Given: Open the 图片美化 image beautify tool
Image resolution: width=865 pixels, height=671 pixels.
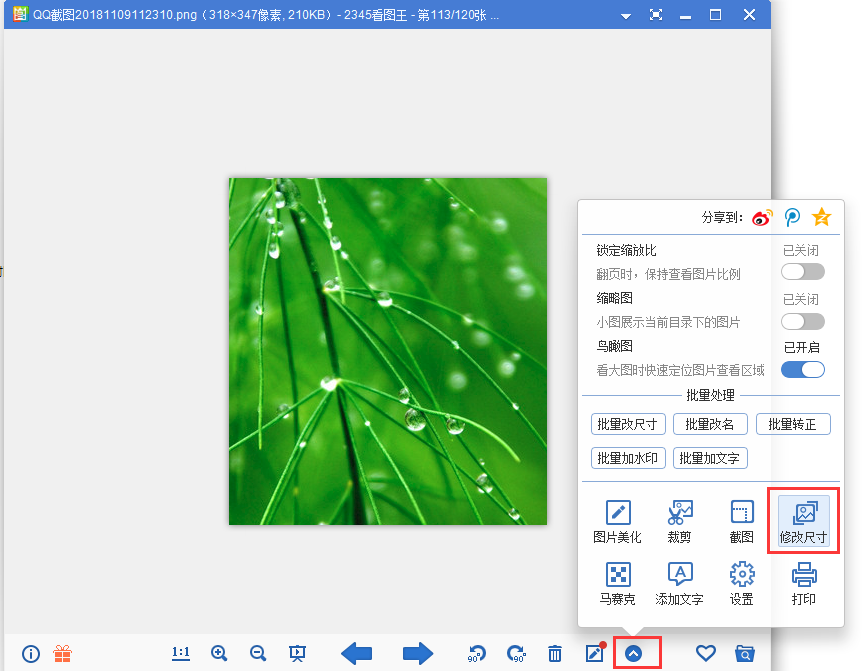Looking at the screenshot, I should coord(617,521).
